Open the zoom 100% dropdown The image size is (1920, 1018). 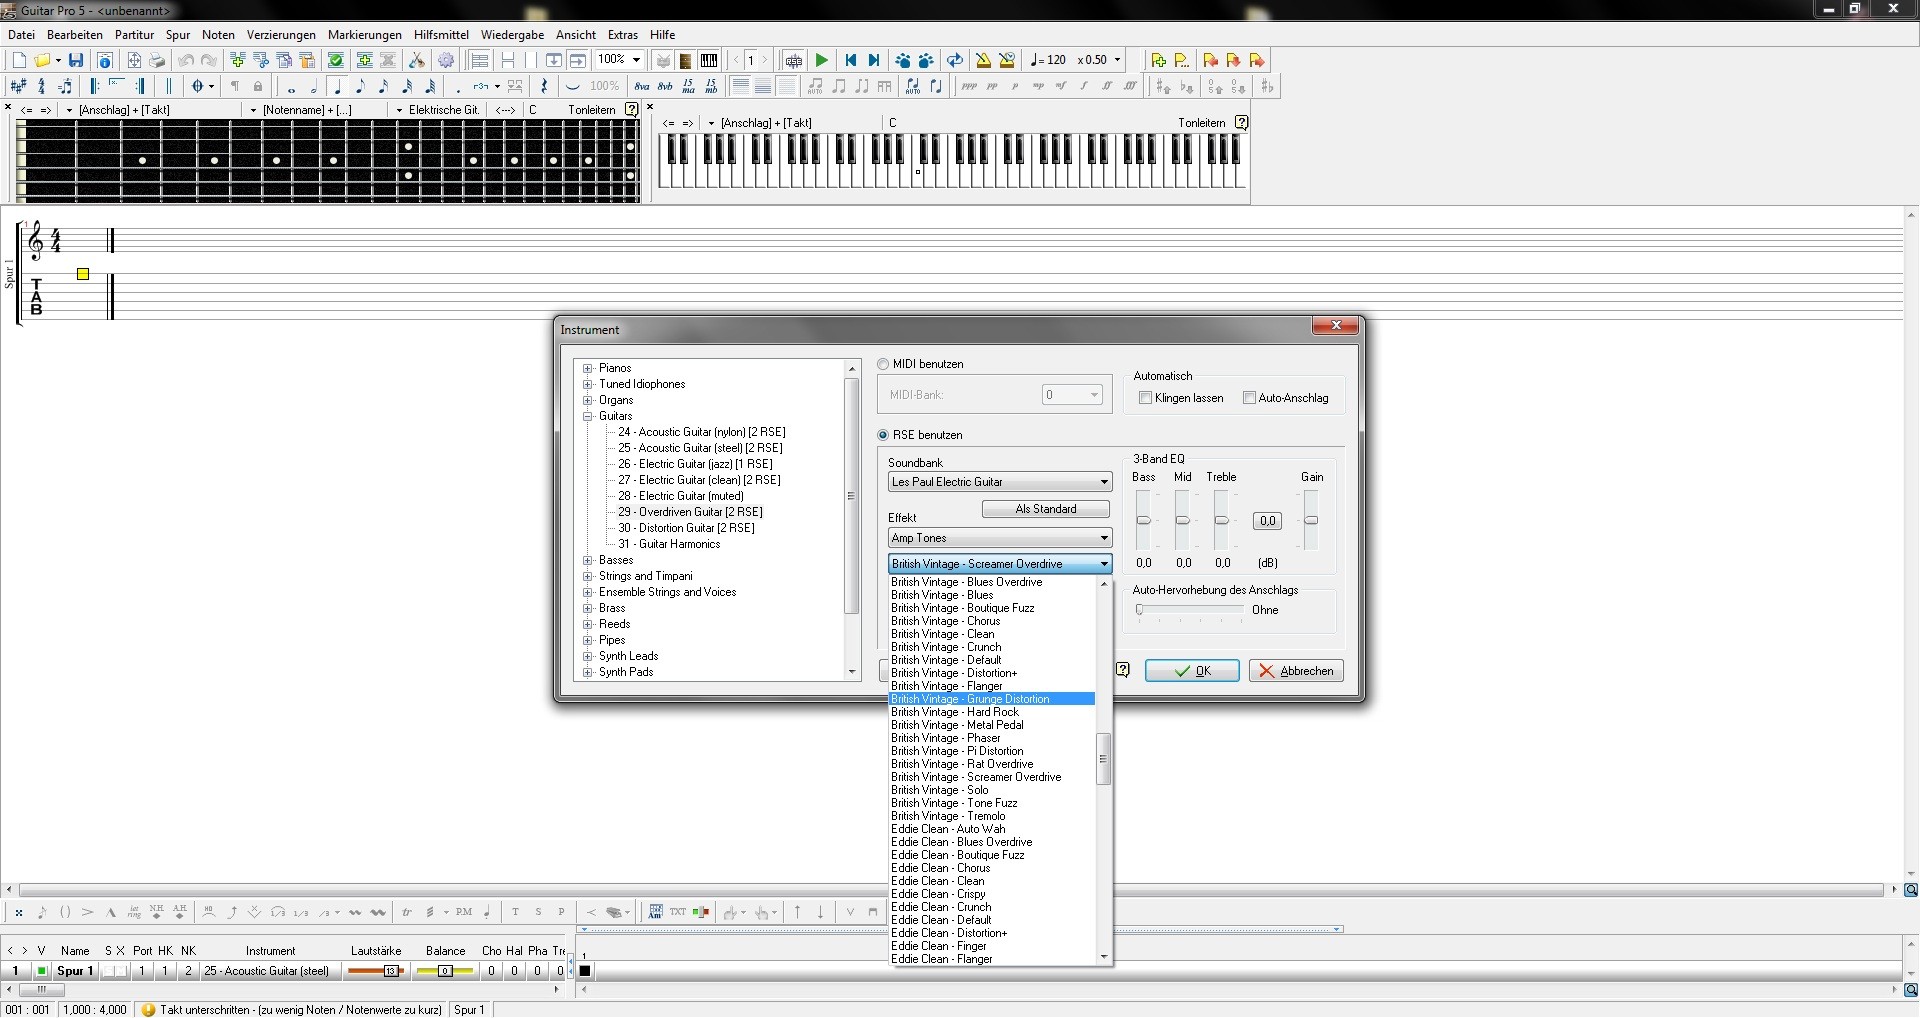click(x=636, y=60)
